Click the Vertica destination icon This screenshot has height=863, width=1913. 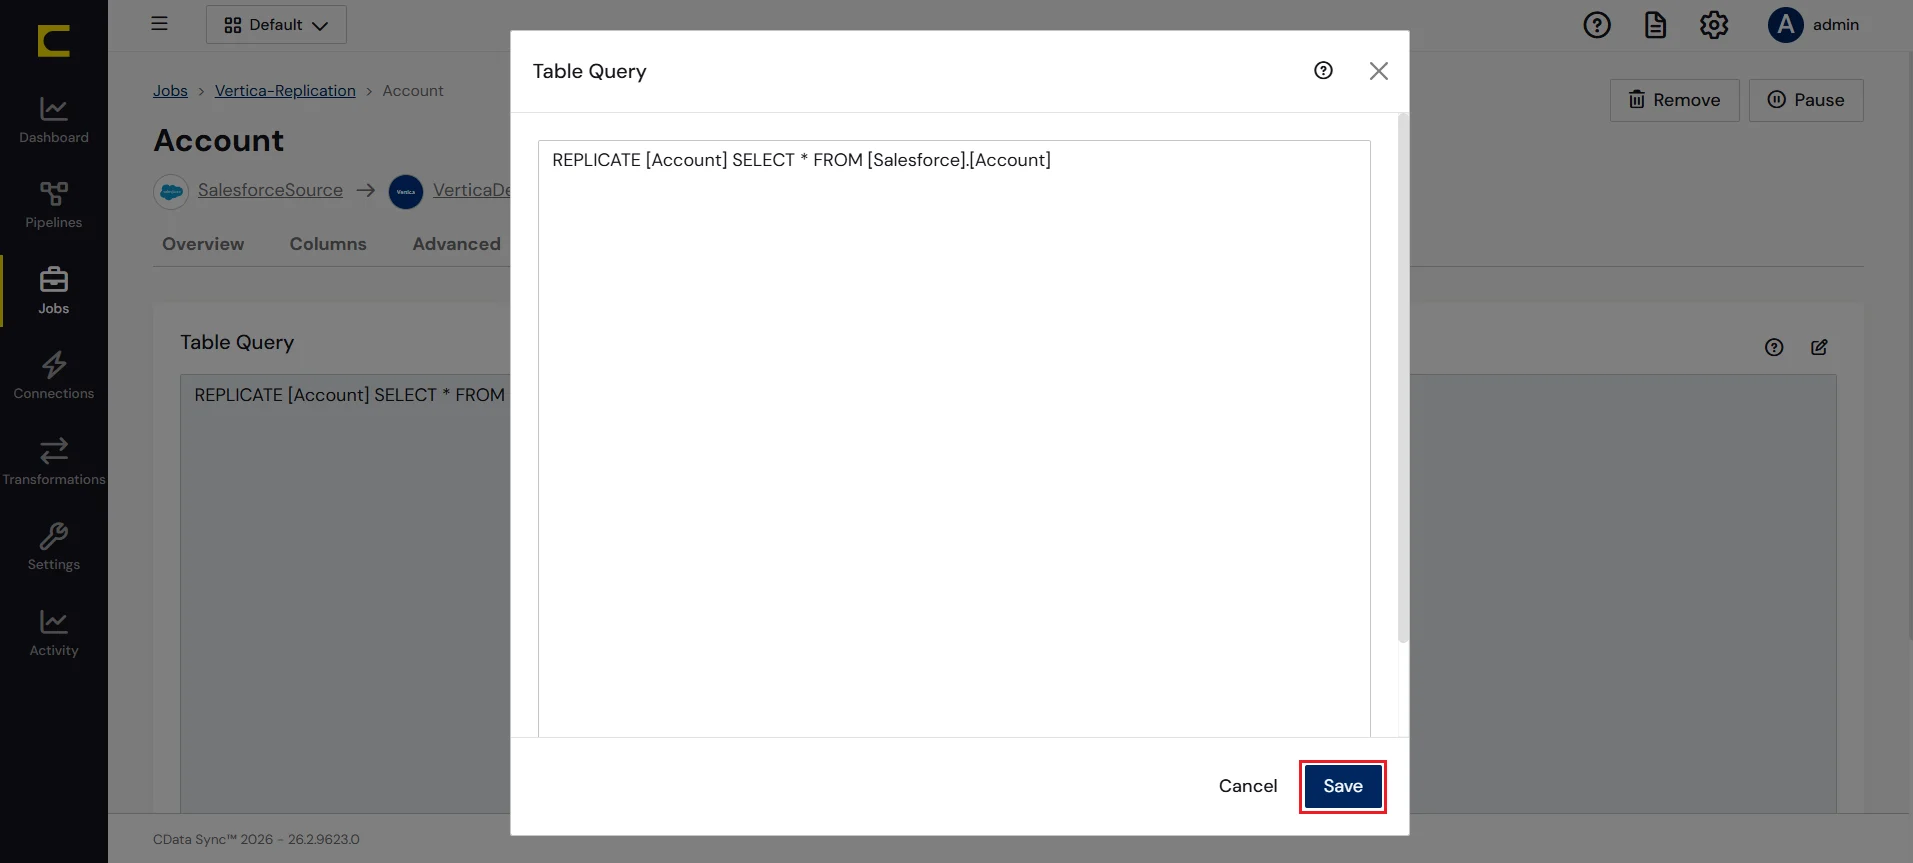(406, 191)
